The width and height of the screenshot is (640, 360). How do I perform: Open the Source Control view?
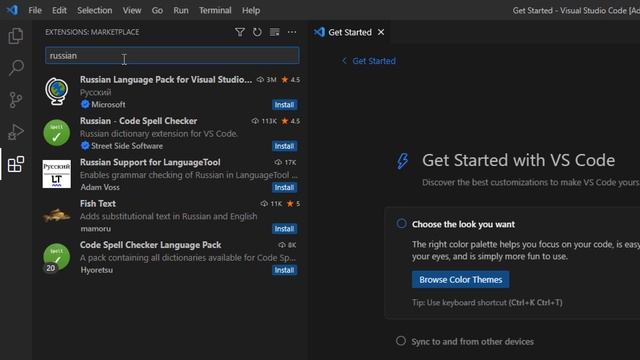coord(16,100)
